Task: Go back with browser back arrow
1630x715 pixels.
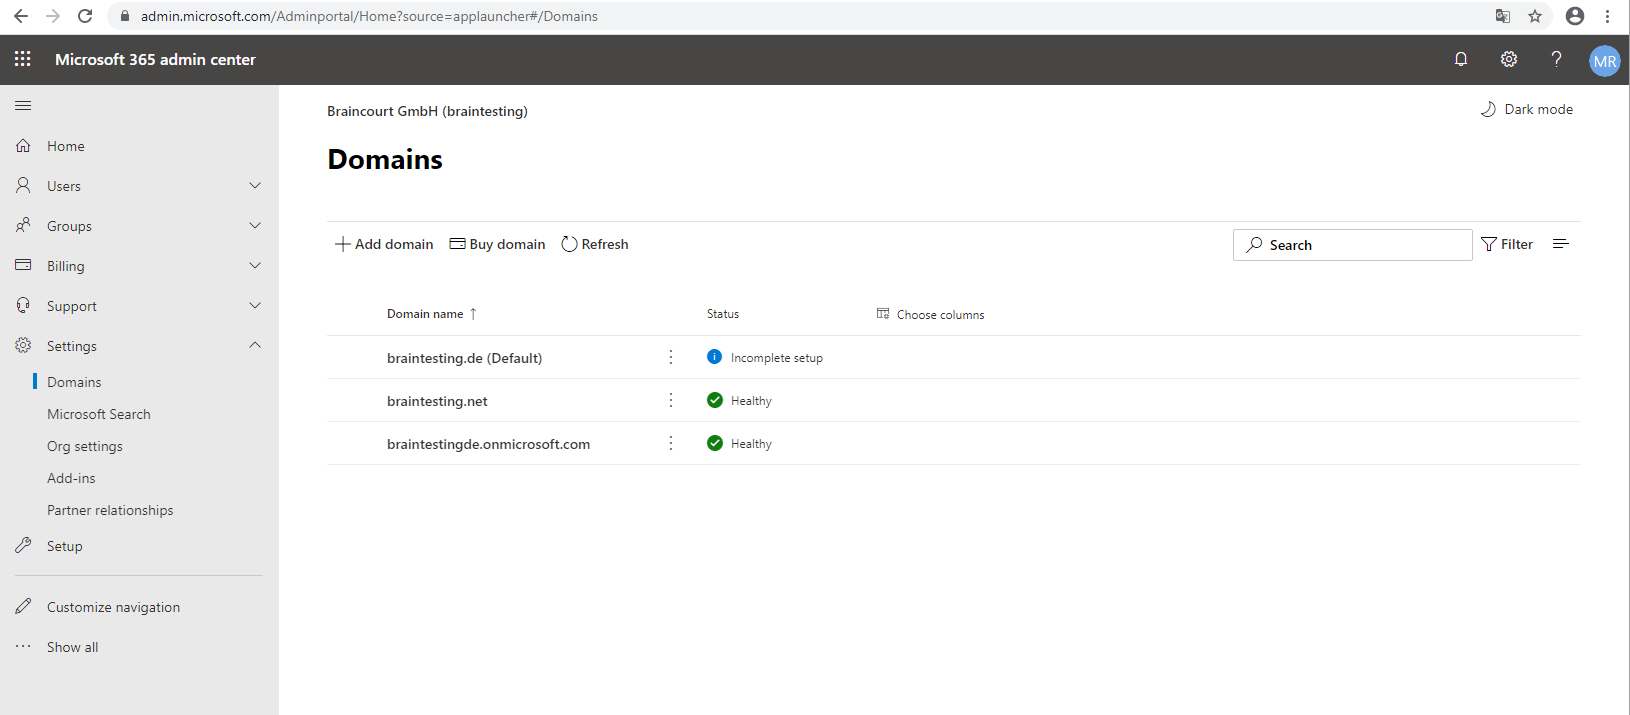Action: (x=21, y=16)
